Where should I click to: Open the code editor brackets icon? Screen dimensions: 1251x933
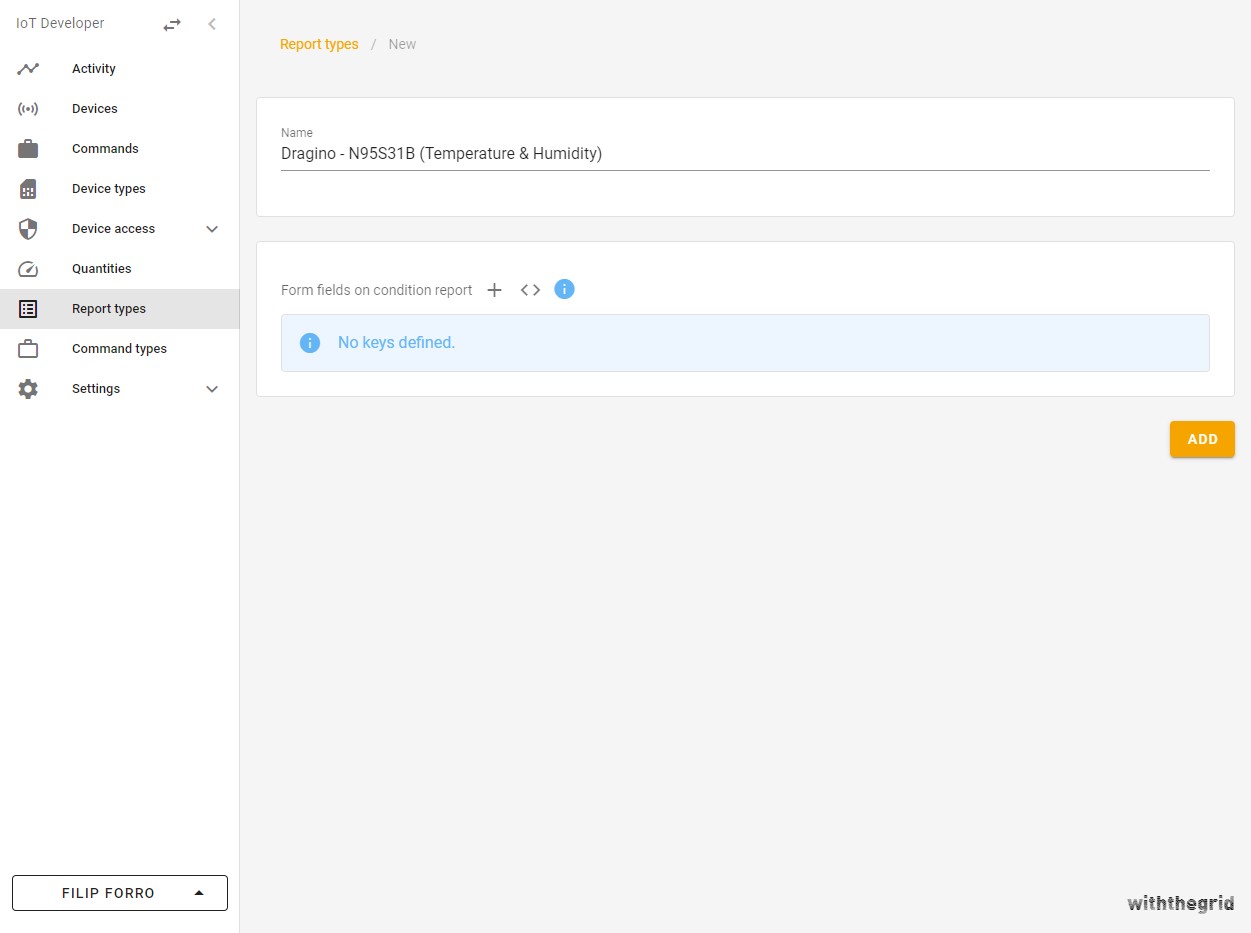pyautogui.click(x=530, y=290)
